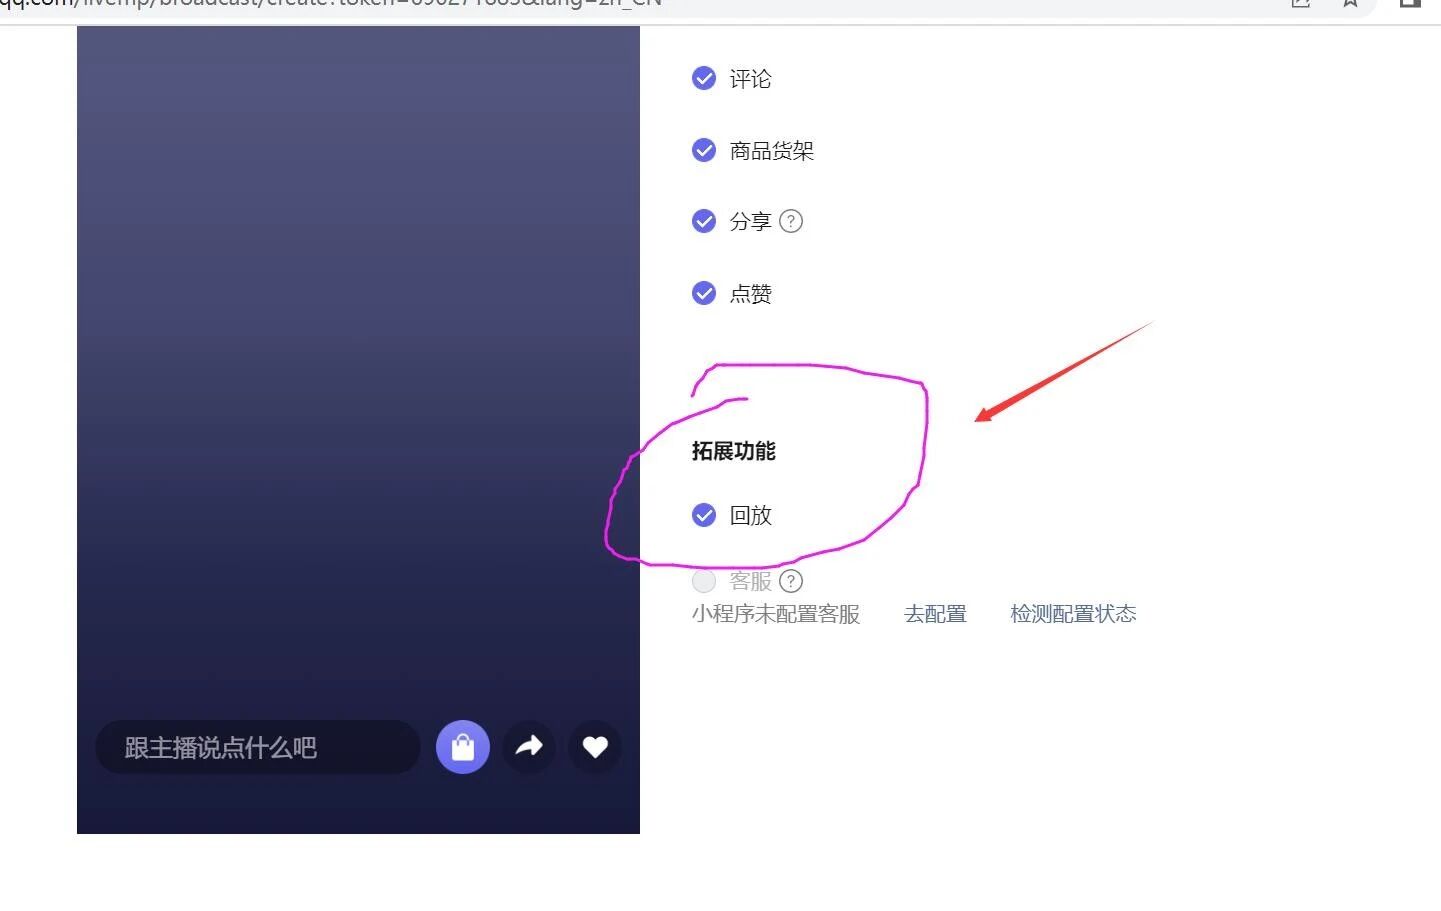Click the 商品货架 label text
The width and height of the screenshot is (1441, 911).
point(772,151)
